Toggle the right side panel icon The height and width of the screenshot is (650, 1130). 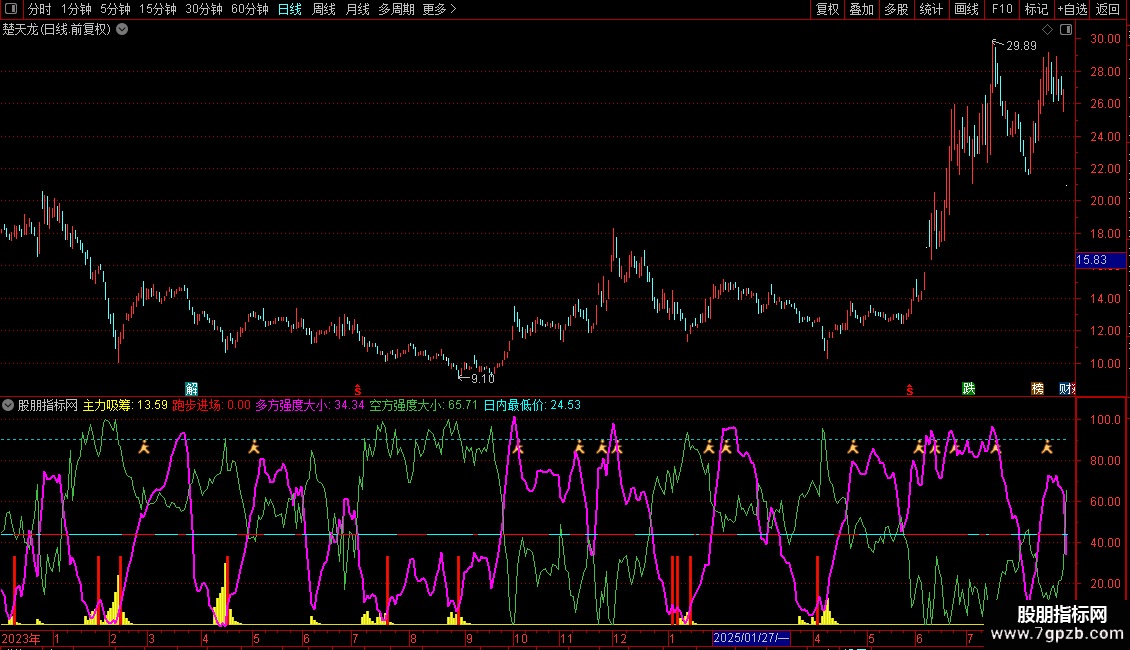click(1064, 30)
